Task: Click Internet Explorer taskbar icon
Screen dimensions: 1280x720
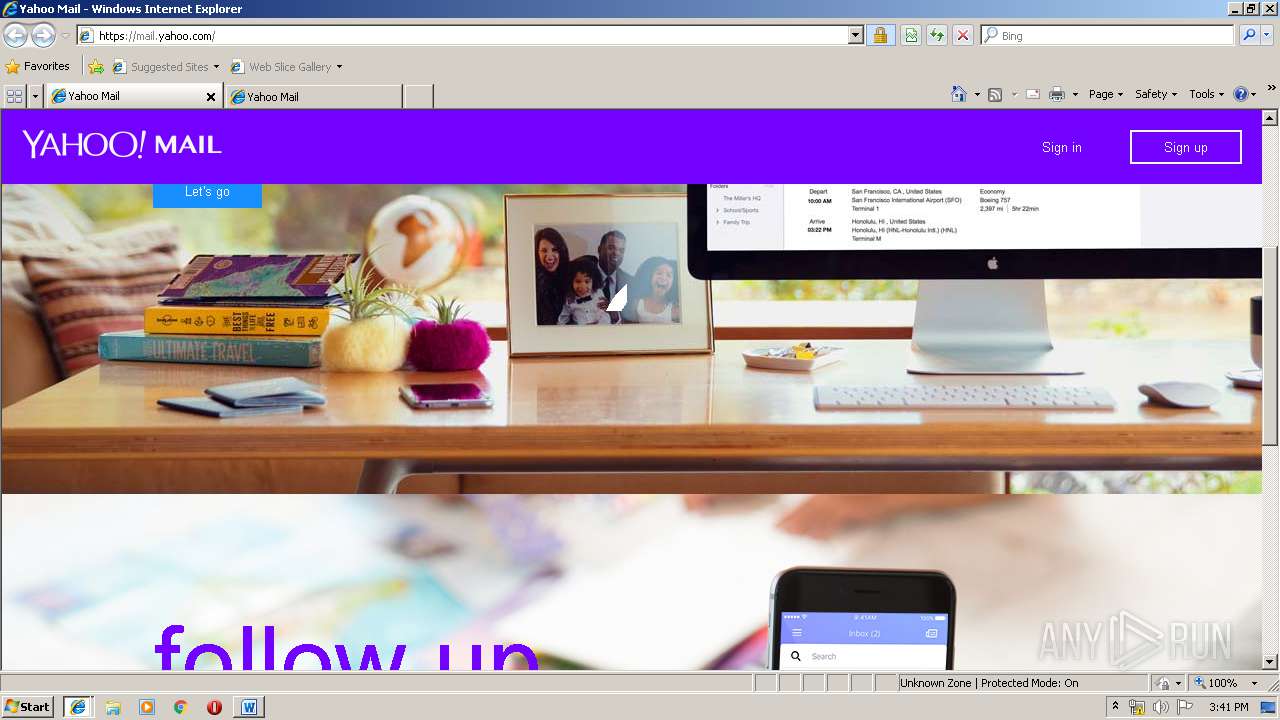Action: [78, 707]
